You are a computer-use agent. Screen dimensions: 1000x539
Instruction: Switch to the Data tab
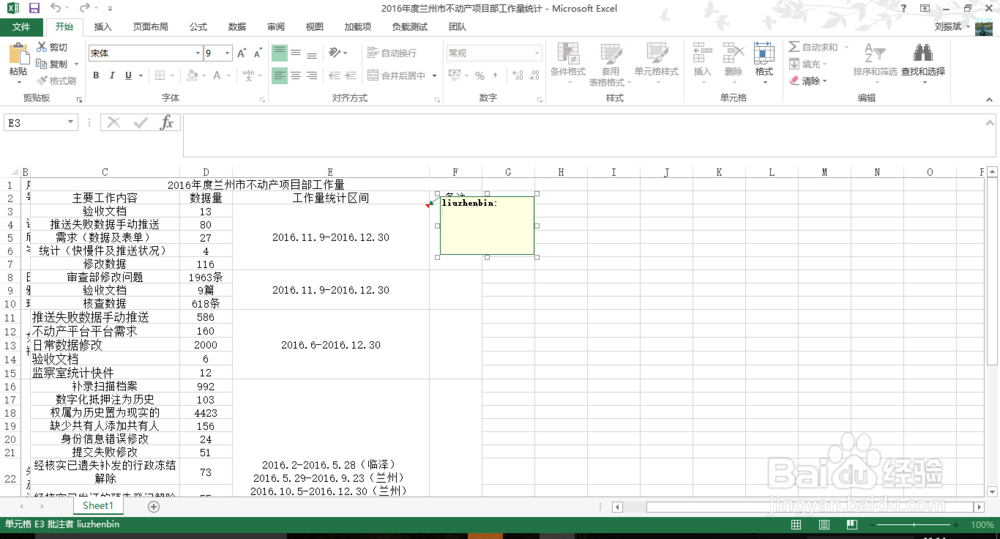point(237,27)
